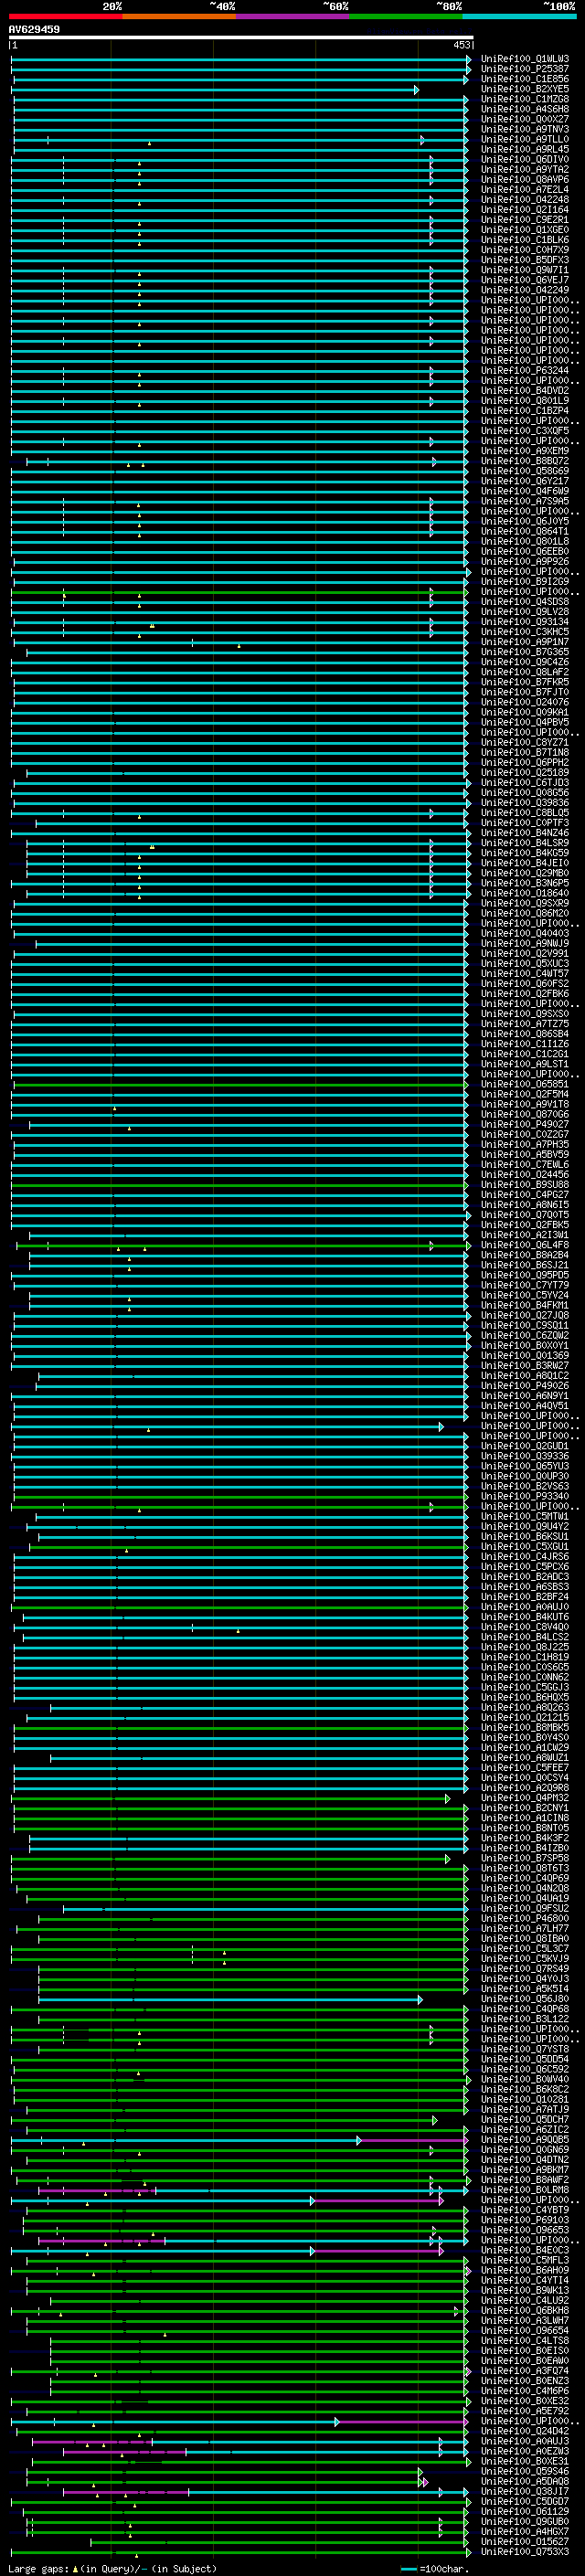Screen dimensions: 585x2576
Task: Open the UniRef100_C5XGU1 hit
Action: click(525, 1546)
